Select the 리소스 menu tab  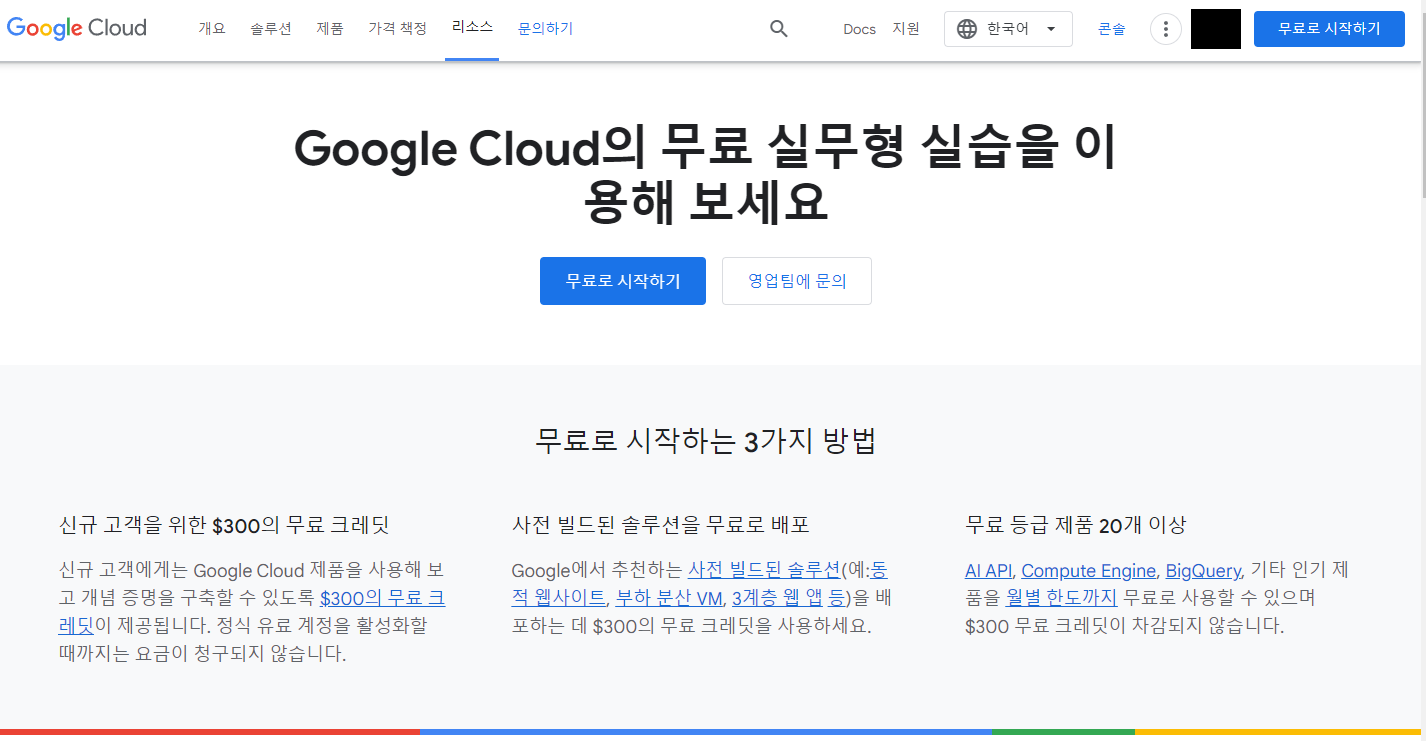[472, 28]
